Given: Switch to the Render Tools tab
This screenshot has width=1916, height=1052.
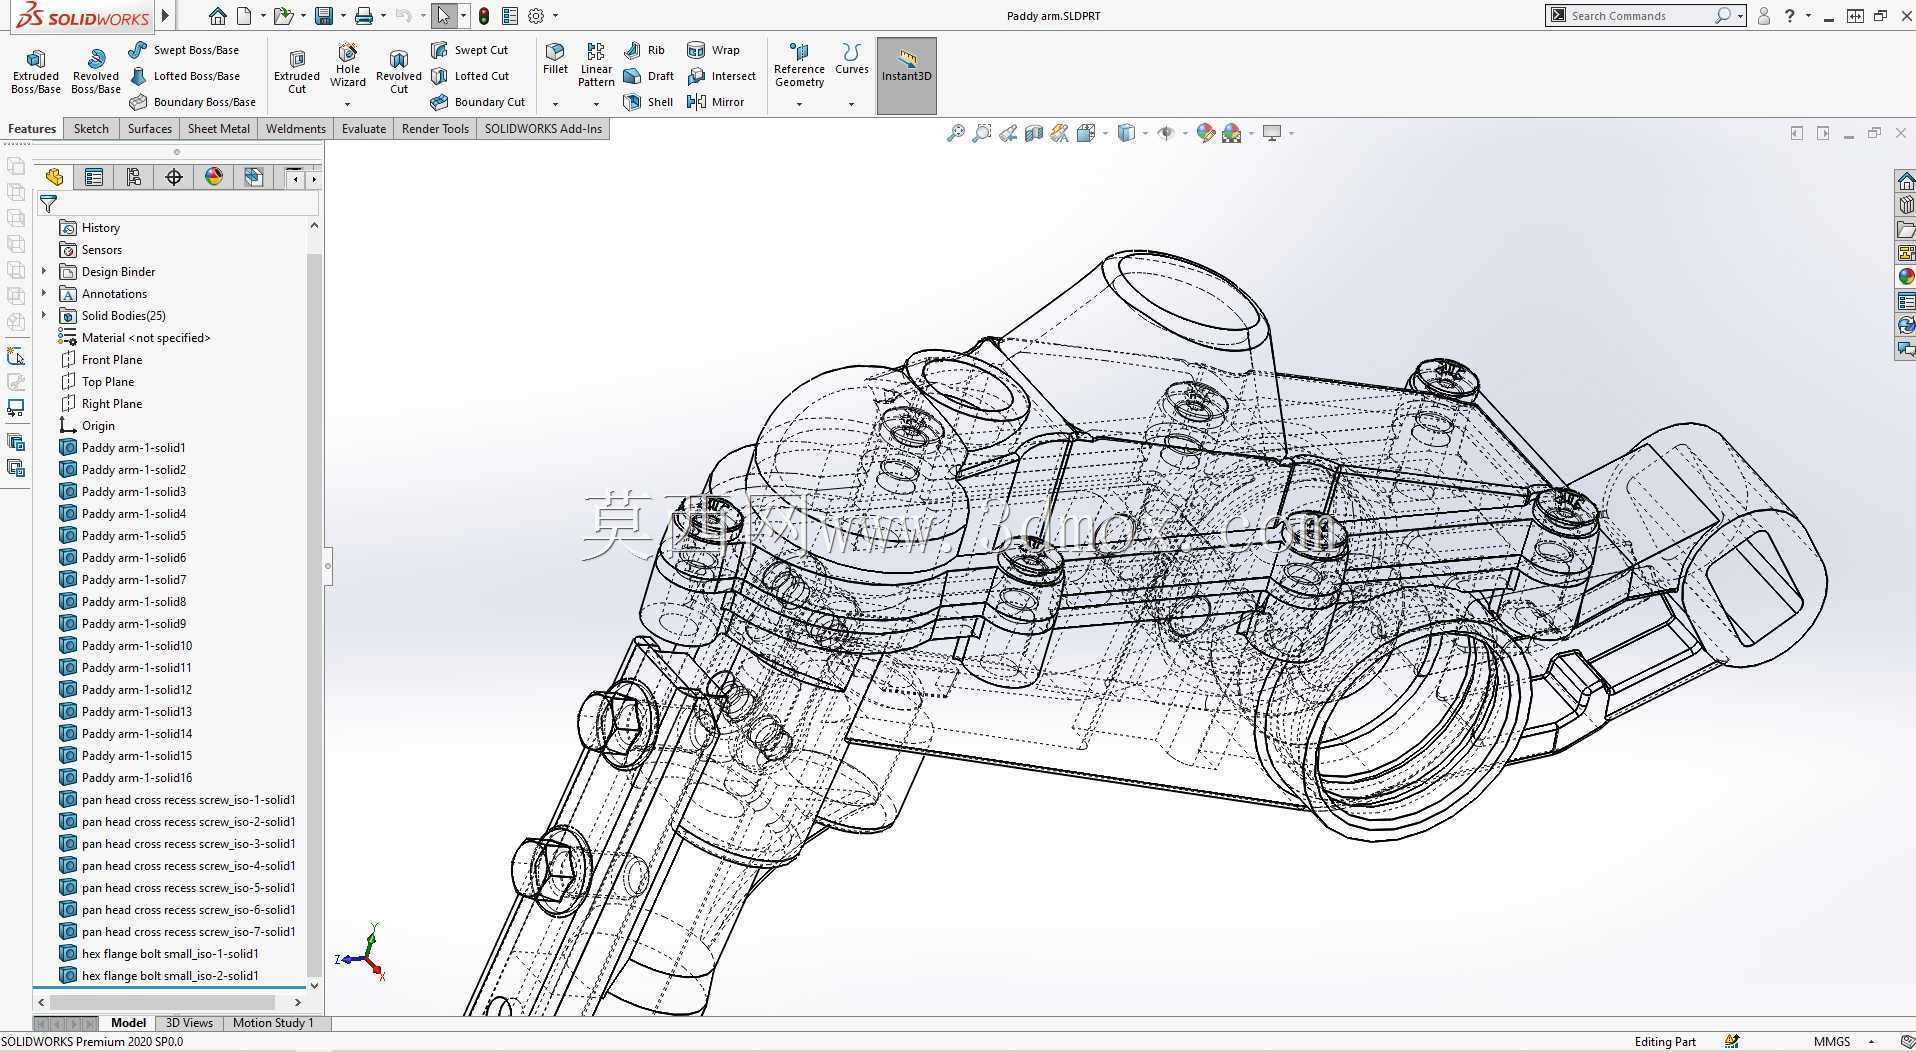Looking at the screenshot, I should (435, 128).
